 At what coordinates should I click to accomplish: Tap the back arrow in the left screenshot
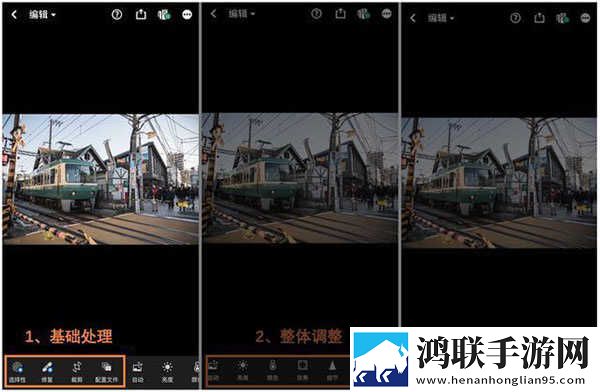(14, 15)
